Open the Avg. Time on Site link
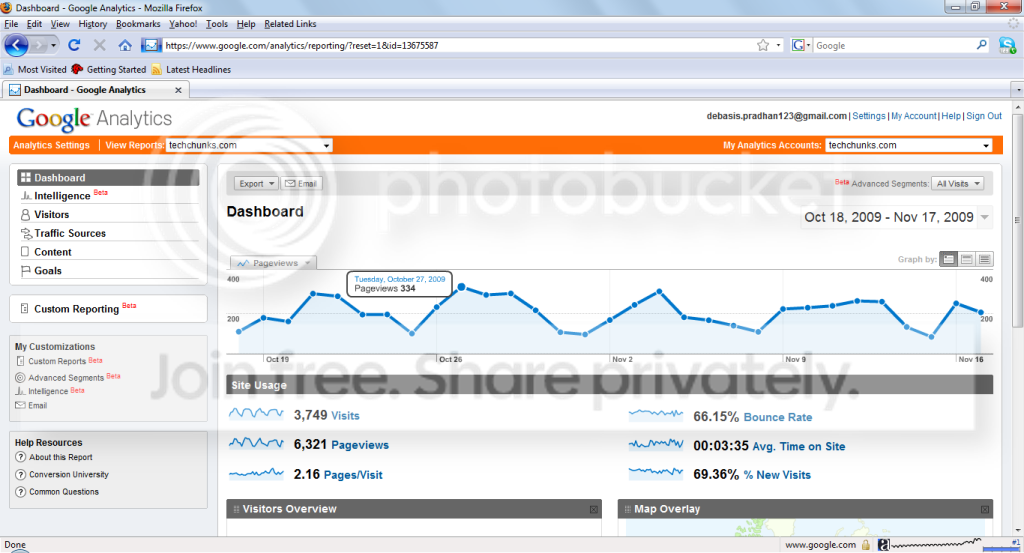 pyautogui.click(x=799, y=447)
